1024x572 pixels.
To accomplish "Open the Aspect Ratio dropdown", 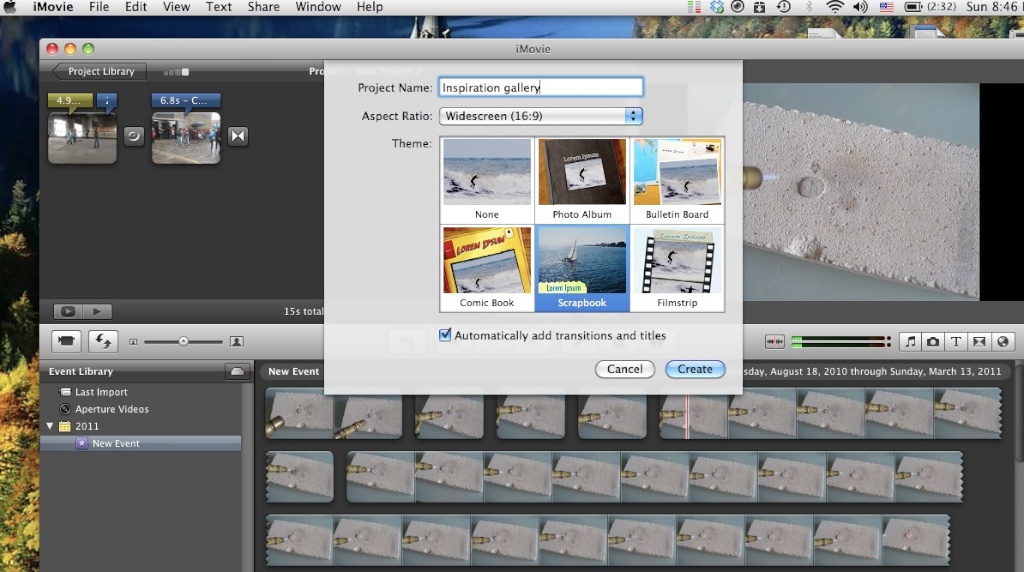I will (x=541, y=116).
